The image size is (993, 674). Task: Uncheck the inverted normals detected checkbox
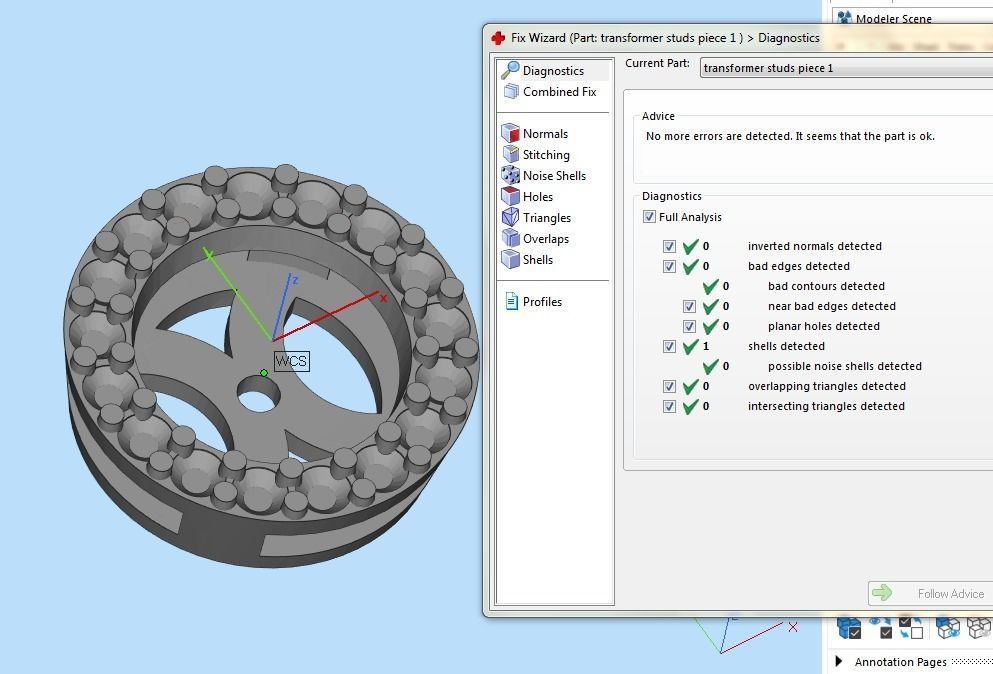(x=669, y=246)
